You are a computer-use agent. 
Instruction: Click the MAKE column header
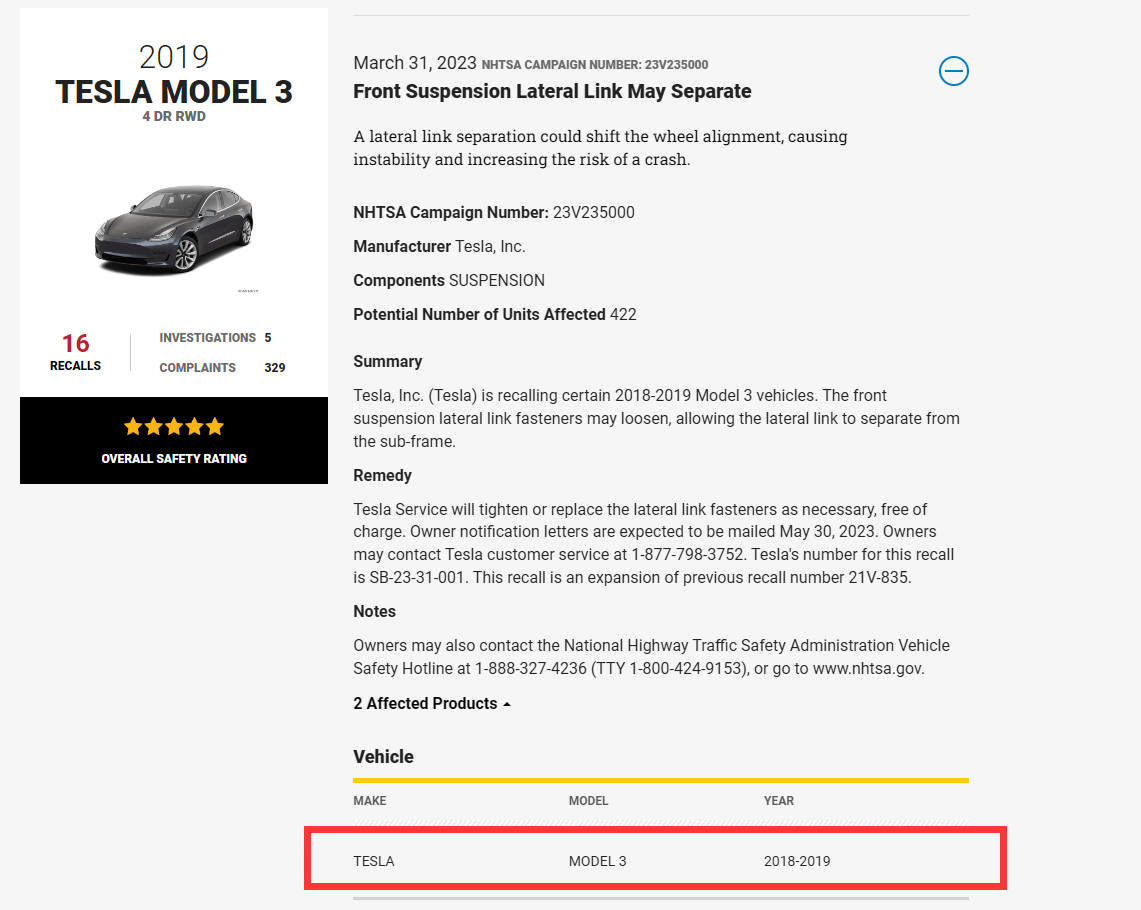click(x=370, y=801)
